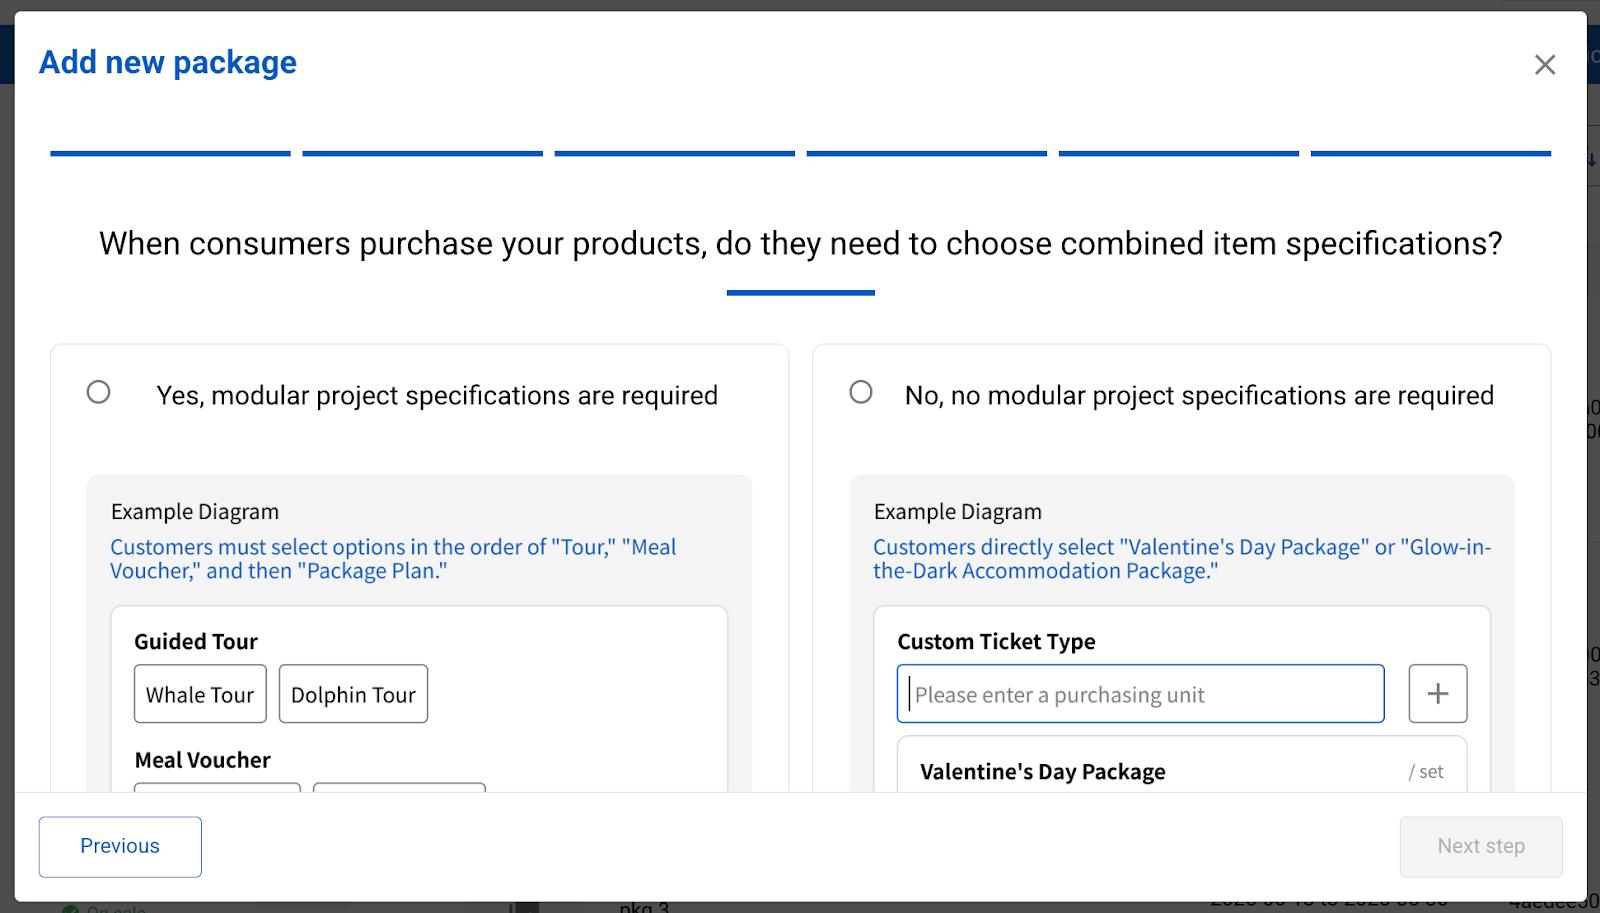This screenshot has width=1600, height=913.
Task: Jump to the first progress step bar
Action: click(x=170, y=153)
